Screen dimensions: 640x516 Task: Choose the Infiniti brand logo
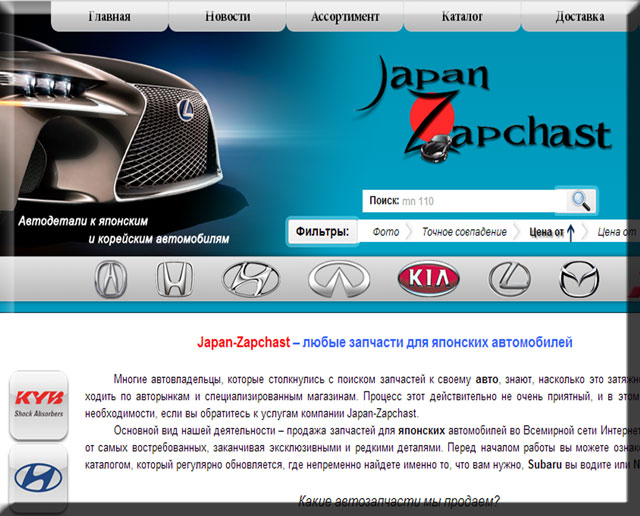point(339,278)
